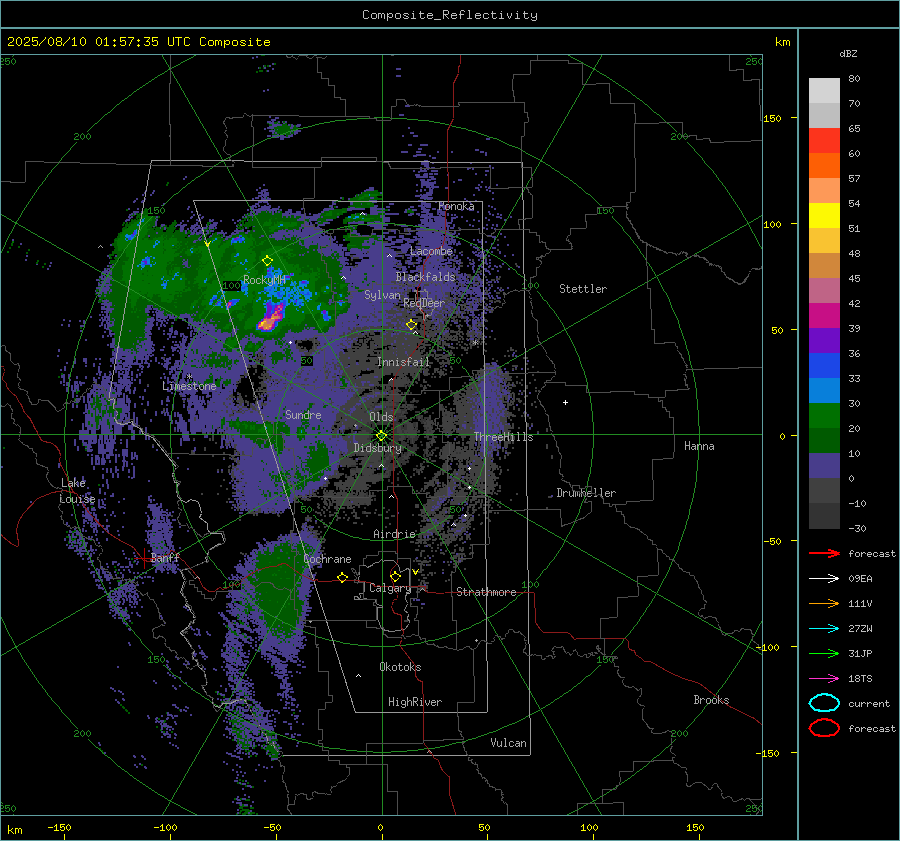Select the Strathmore label
900x841 pixels.
[x=486, y=592]
